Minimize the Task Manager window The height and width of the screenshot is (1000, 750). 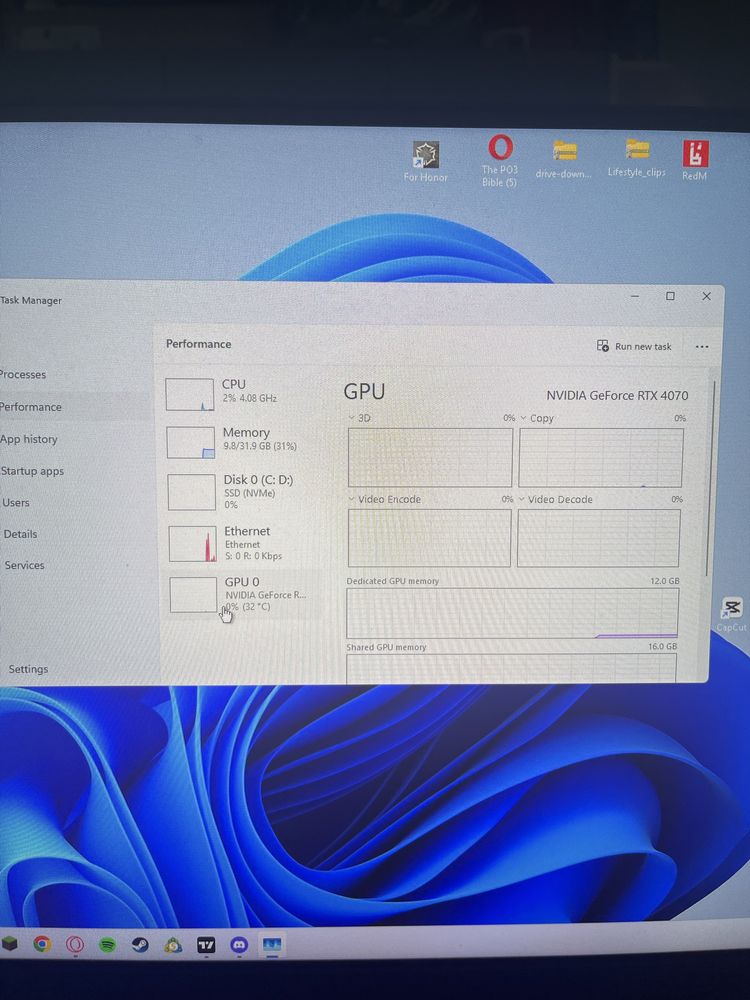tap(635, 296)
